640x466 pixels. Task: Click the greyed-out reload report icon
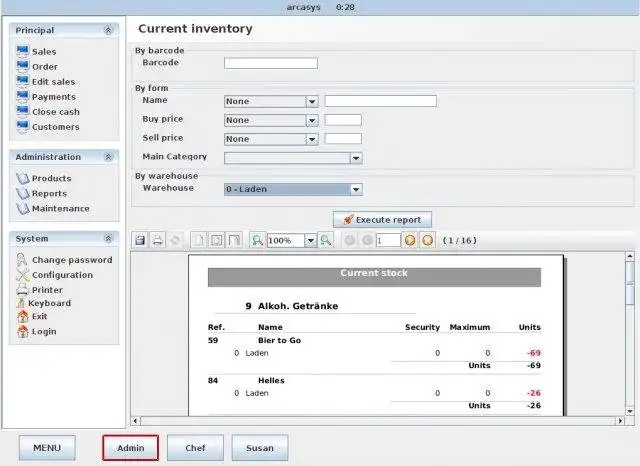pyautogui.click(x=175, y=240)
